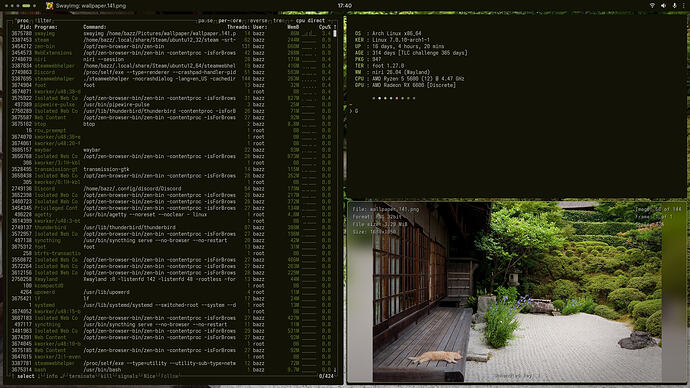Click 'OS : Arch Linux x86_64' in the terminal
Screen dimensions: 690x388
(x=388, y=33)
